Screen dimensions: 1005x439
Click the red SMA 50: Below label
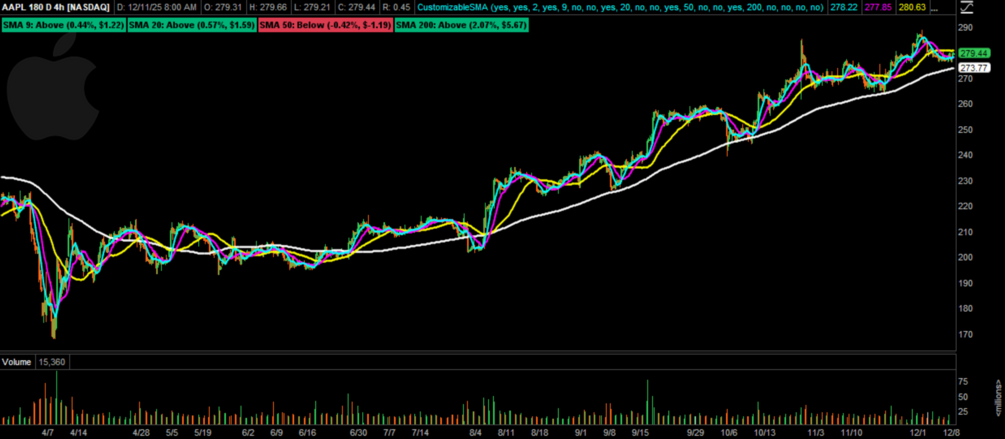point(326,26)
